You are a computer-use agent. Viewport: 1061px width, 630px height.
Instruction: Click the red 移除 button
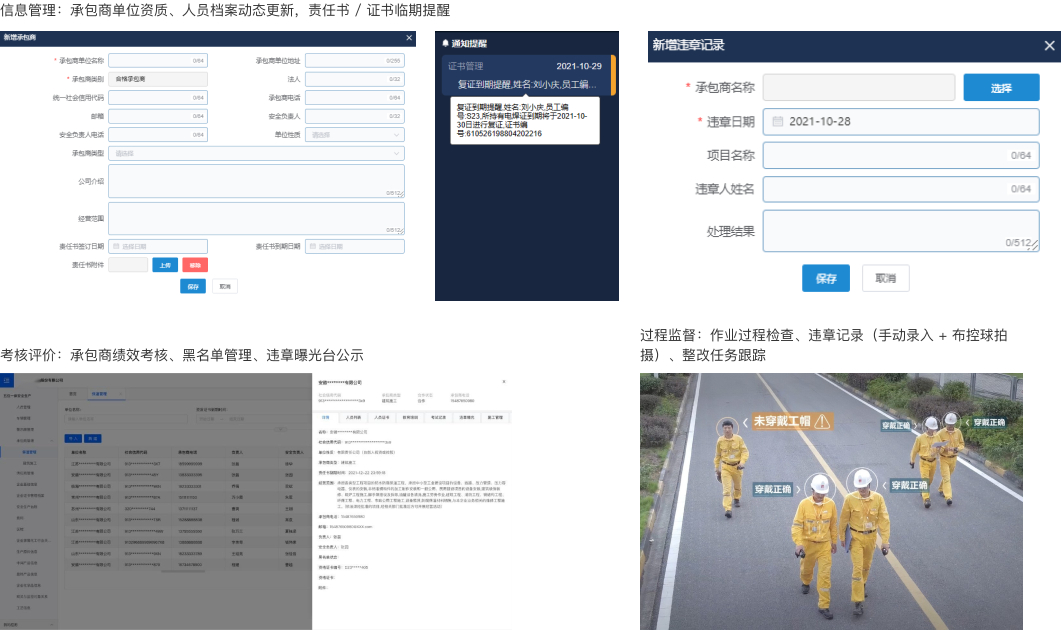pos(195,265)
